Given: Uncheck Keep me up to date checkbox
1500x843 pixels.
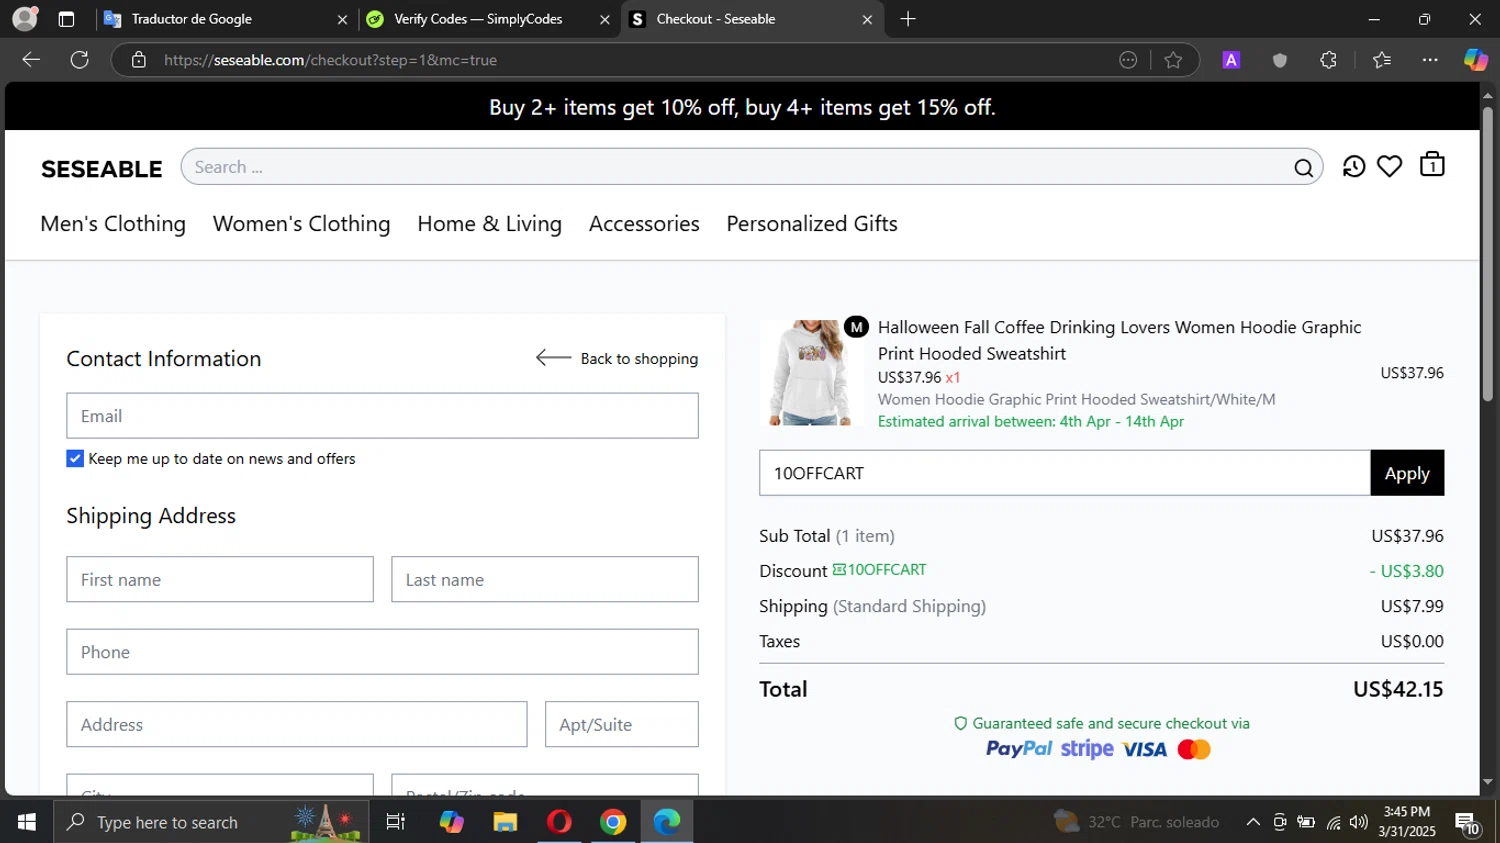Looking at the screenshot, I should (75, 458).
